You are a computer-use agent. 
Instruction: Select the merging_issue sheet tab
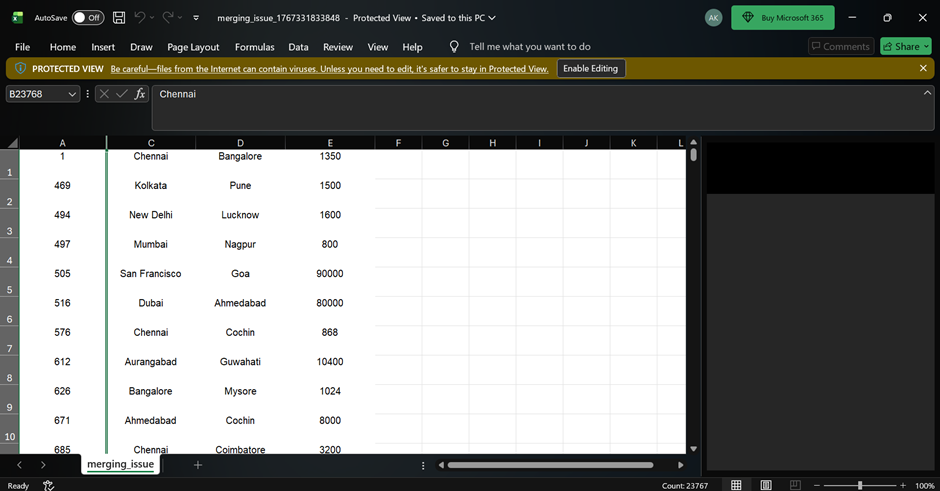(120, 464)
